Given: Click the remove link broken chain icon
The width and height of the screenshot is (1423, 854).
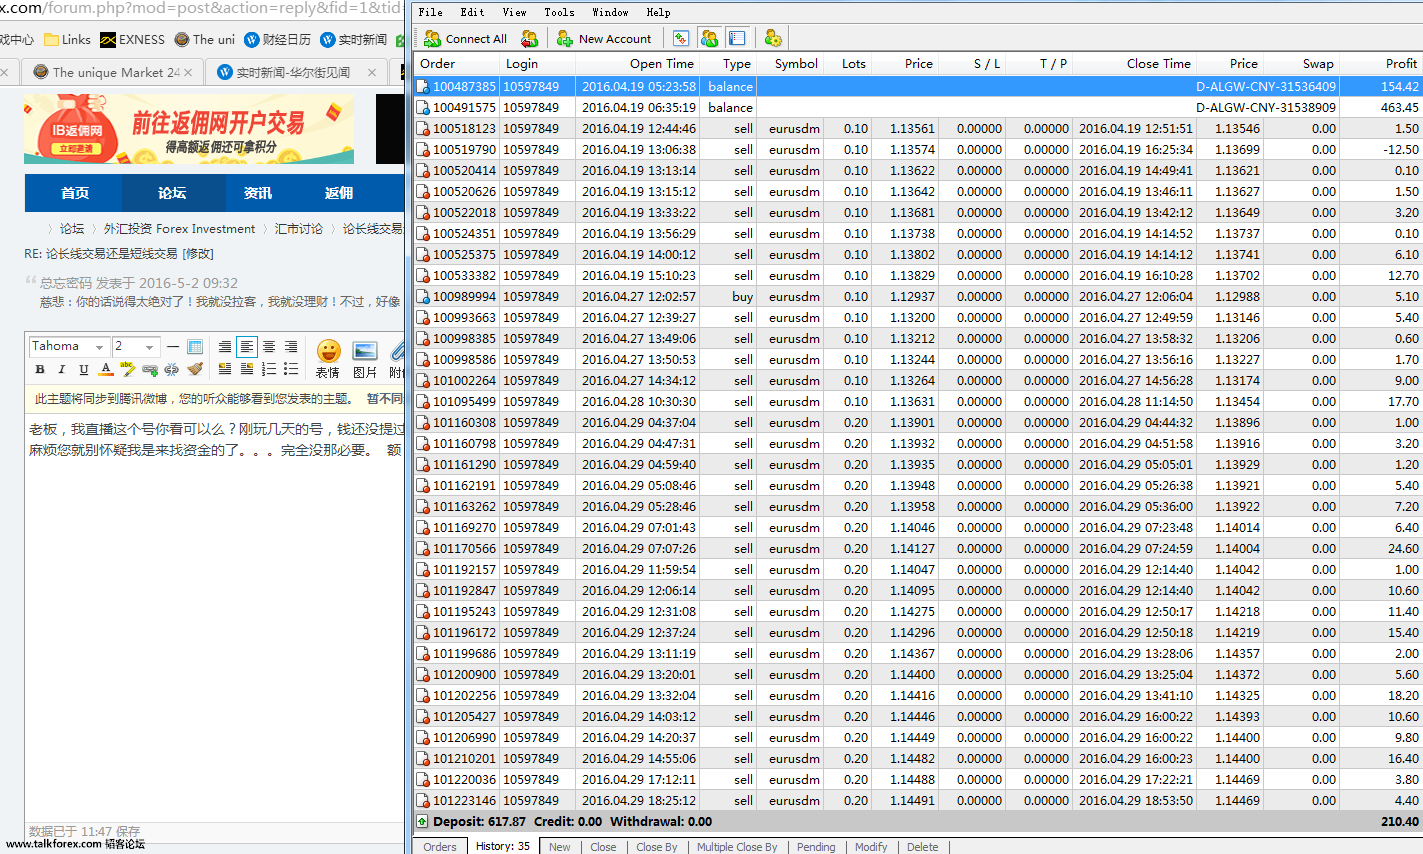Looking at the screenshot, I should pyautogui.click(x=172, y=369).
